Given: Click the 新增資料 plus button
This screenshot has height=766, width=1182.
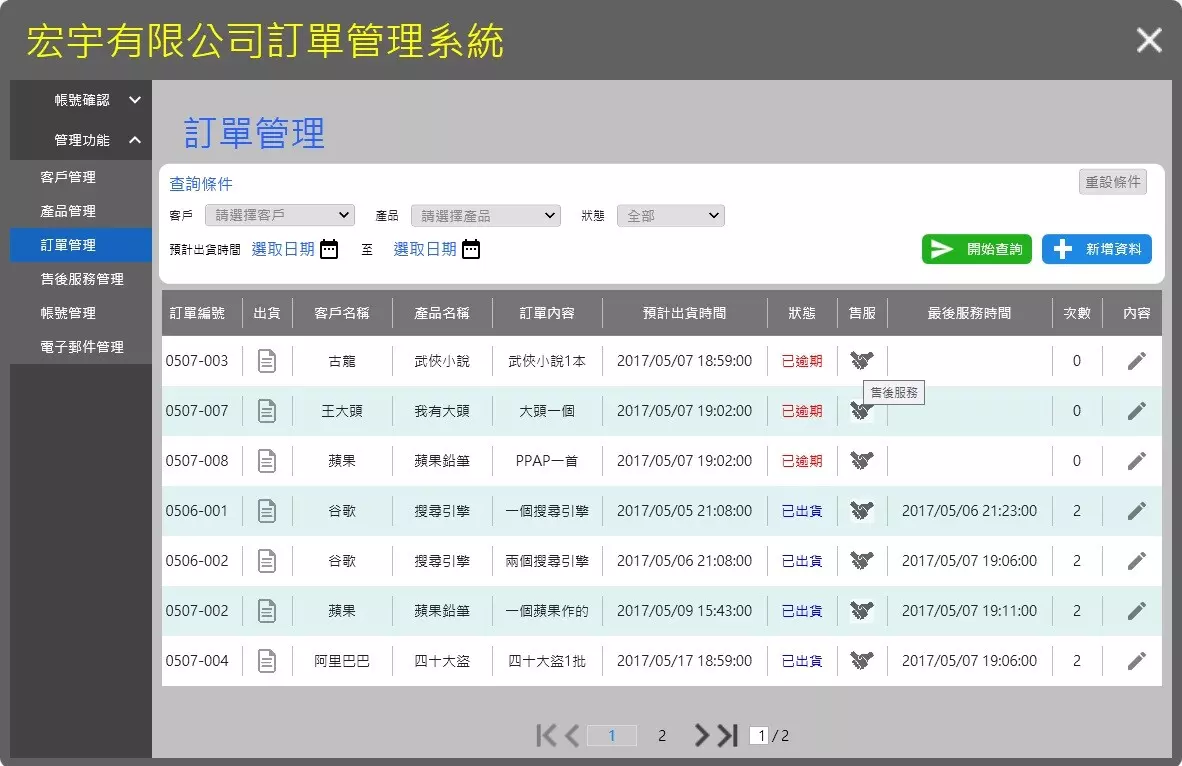Looking at the screenshot, I should pos(1096,249).
